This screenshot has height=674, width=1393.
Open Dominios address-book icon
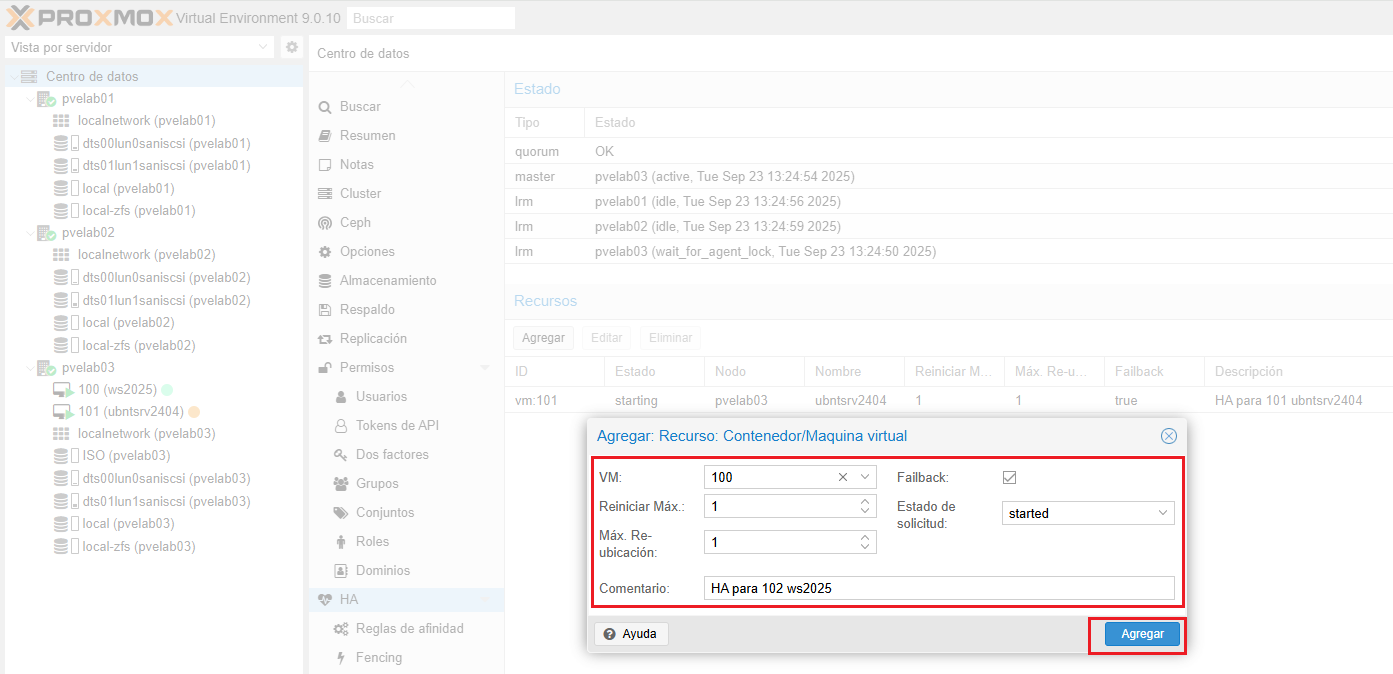pos(340,571)
